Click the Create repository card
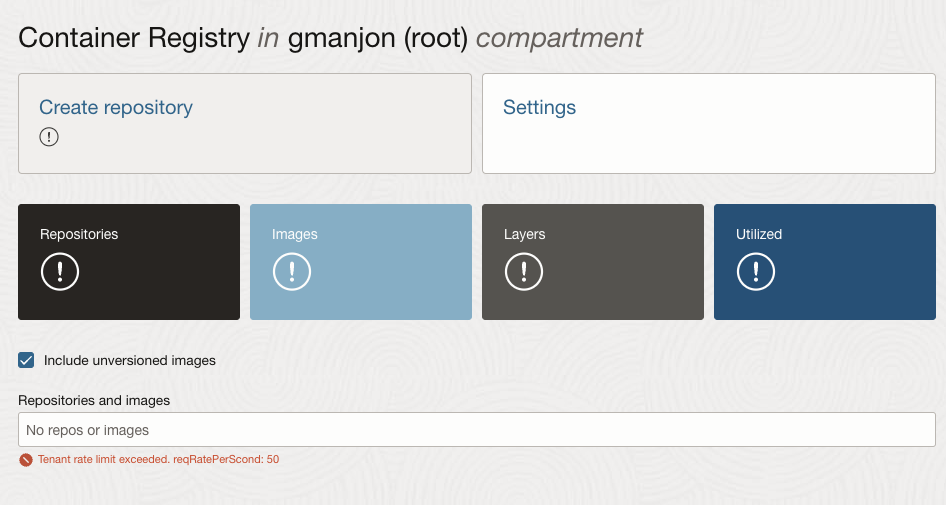This screenshot has width=946, height=505. coord(245,124)
